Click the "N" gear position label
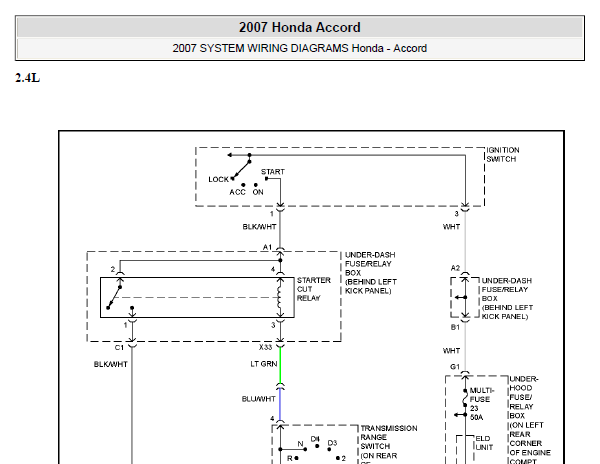The height and width of the screenshot is (464, 600). (300, 444)
